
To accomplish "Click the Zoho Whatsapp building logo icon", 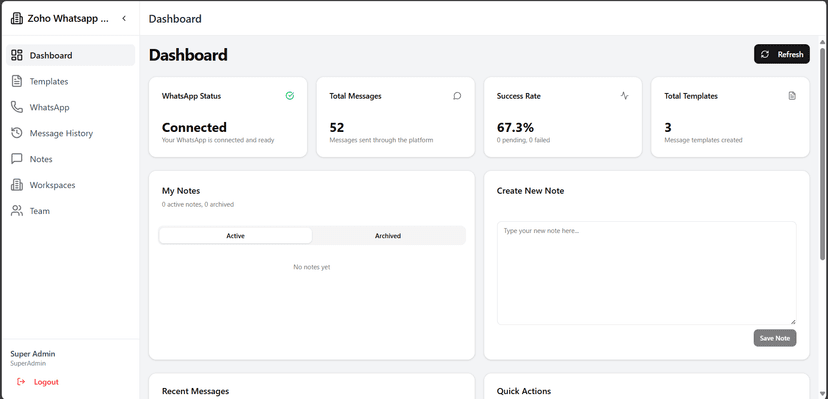I will pyautogui.click(x=17, y=18).
